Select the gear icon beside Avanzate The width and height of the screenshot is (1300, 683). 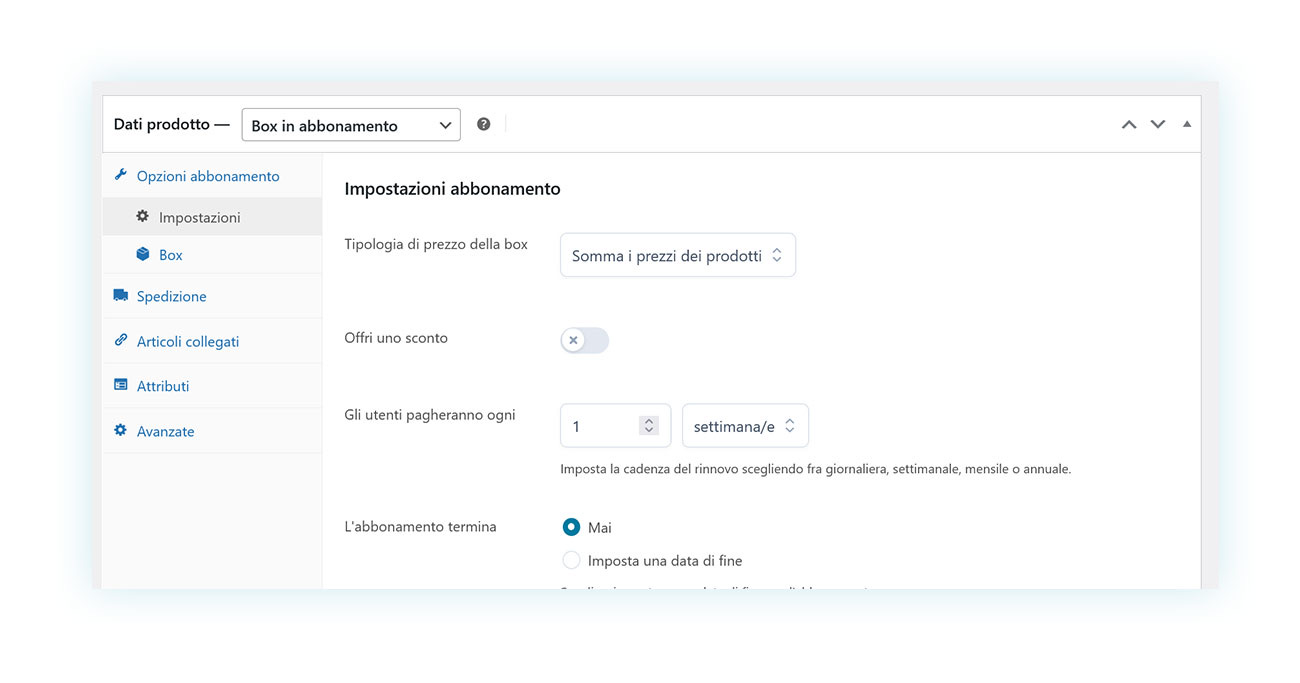click(121, 430)
